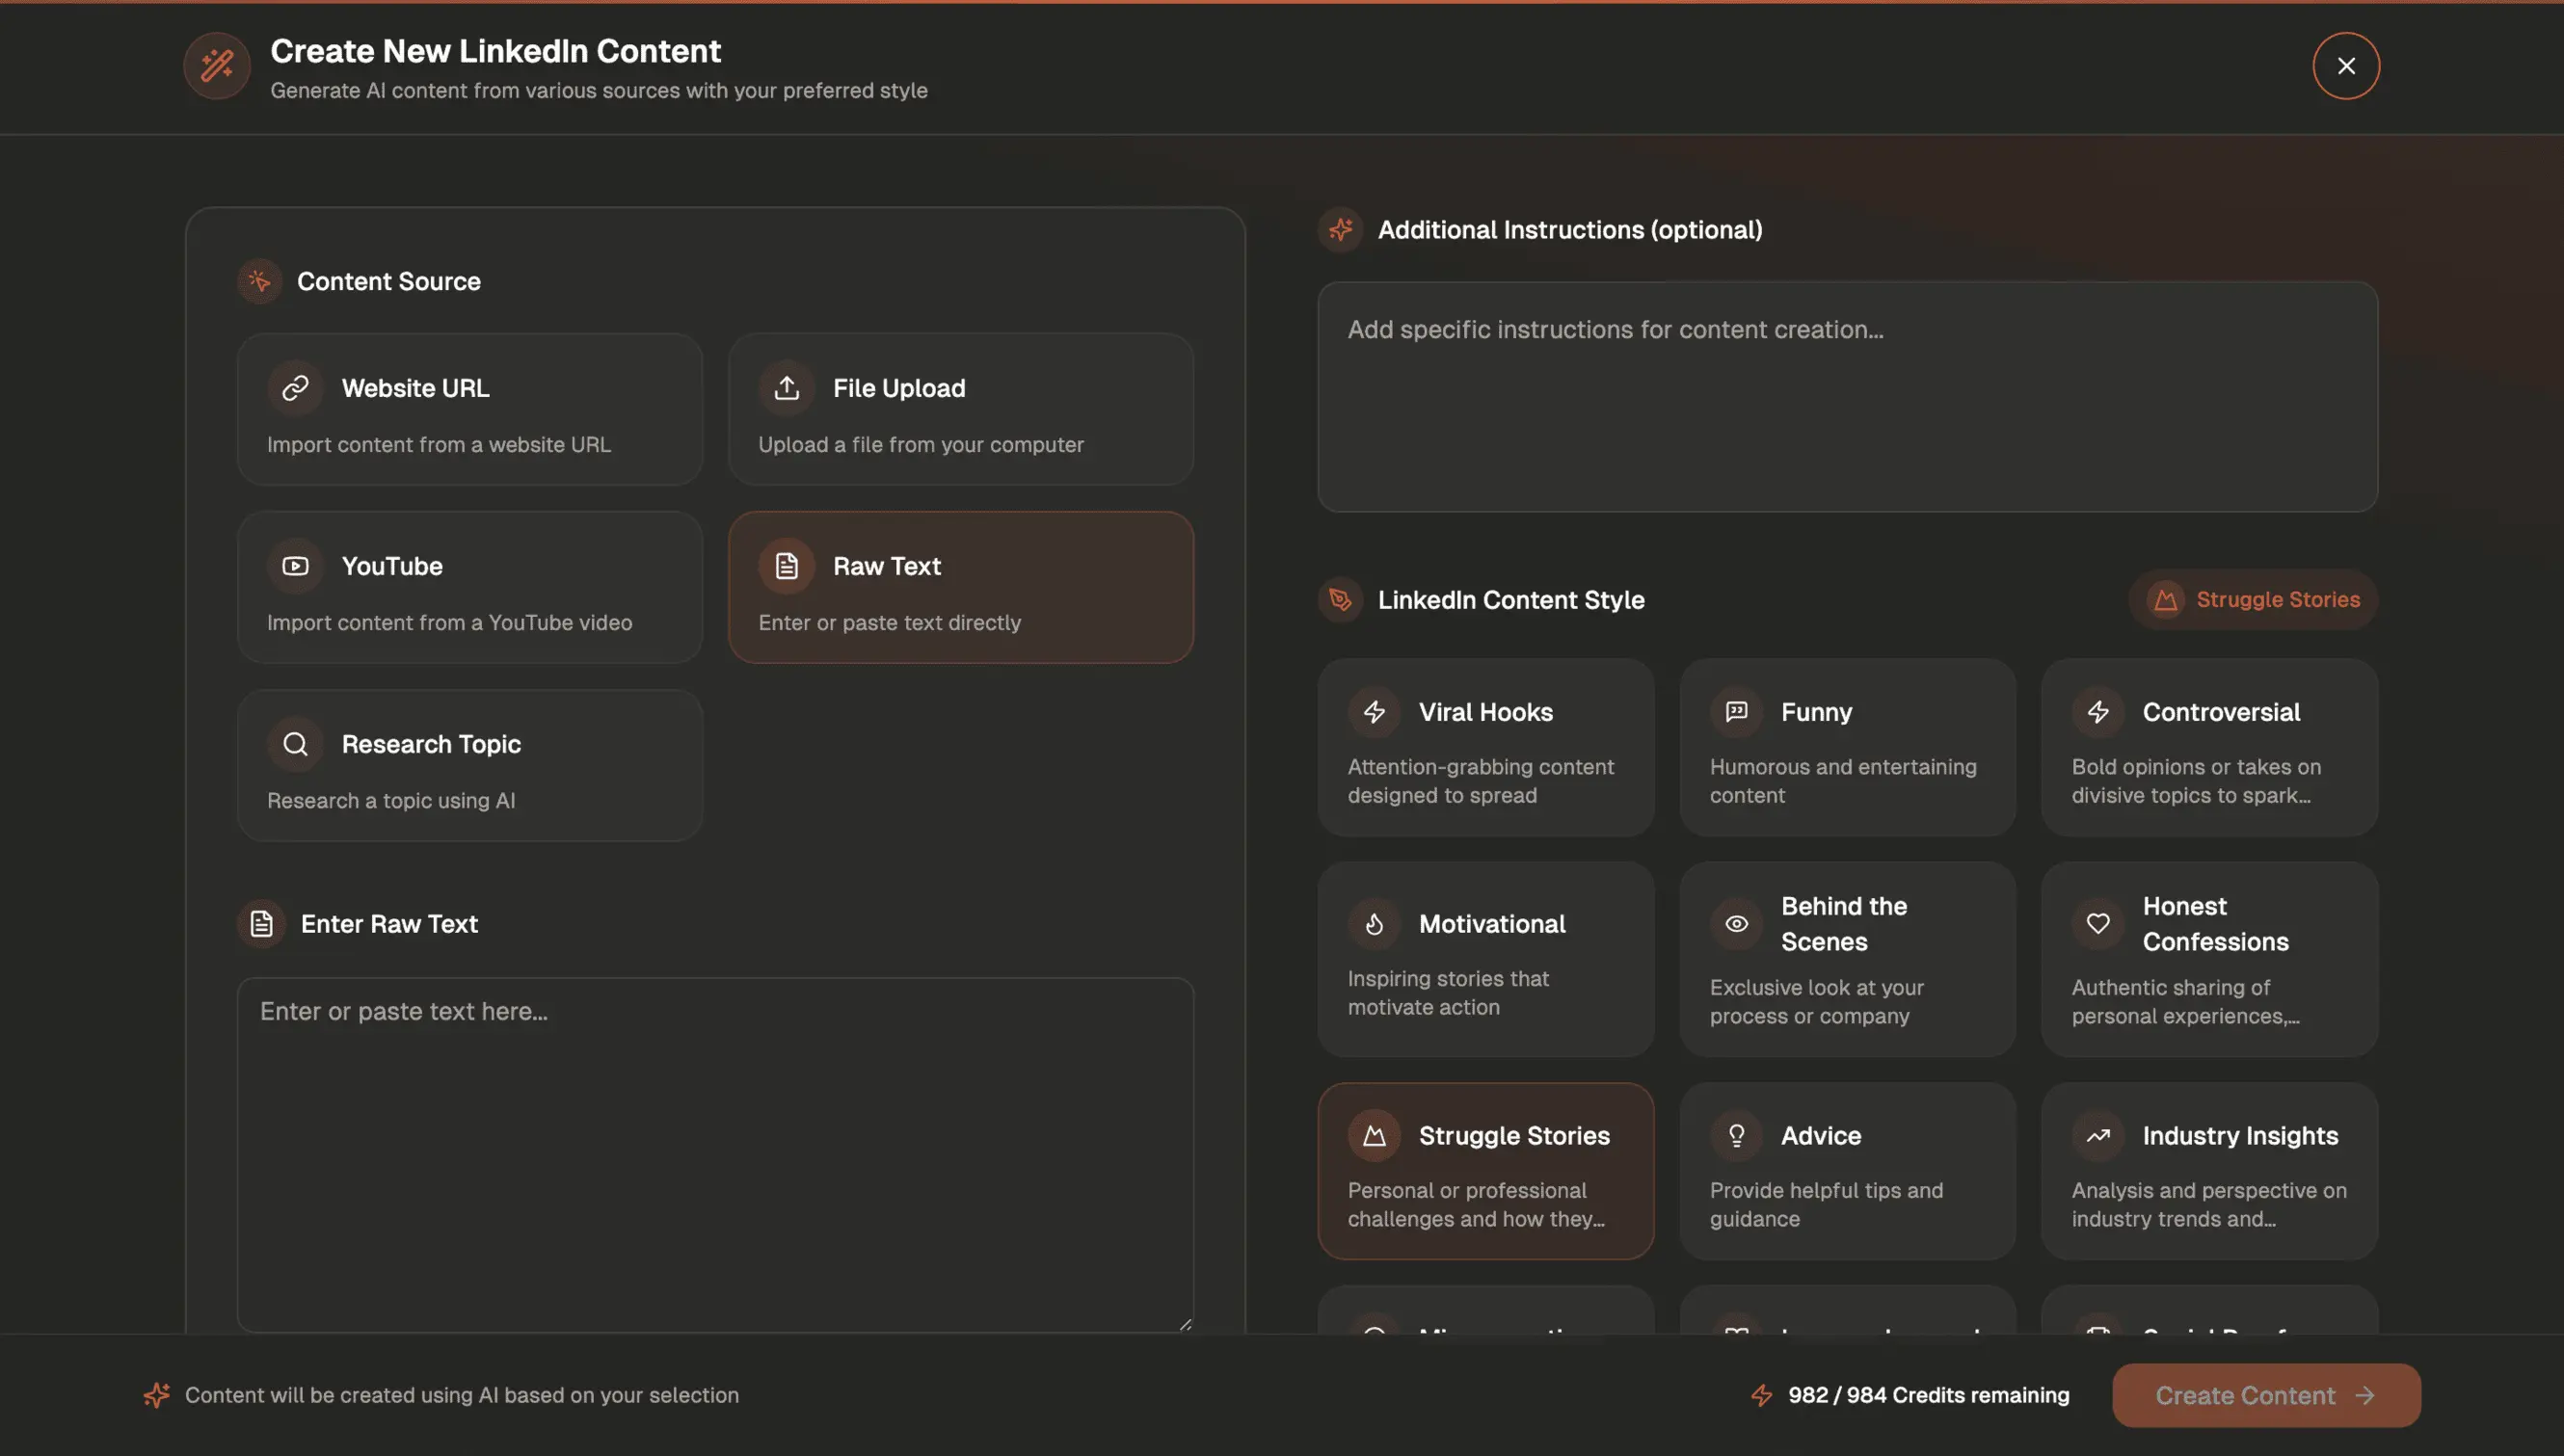Click the Research Topic magnifier icon
This screenshot has height=1456, width=2564.
point(295,744)
